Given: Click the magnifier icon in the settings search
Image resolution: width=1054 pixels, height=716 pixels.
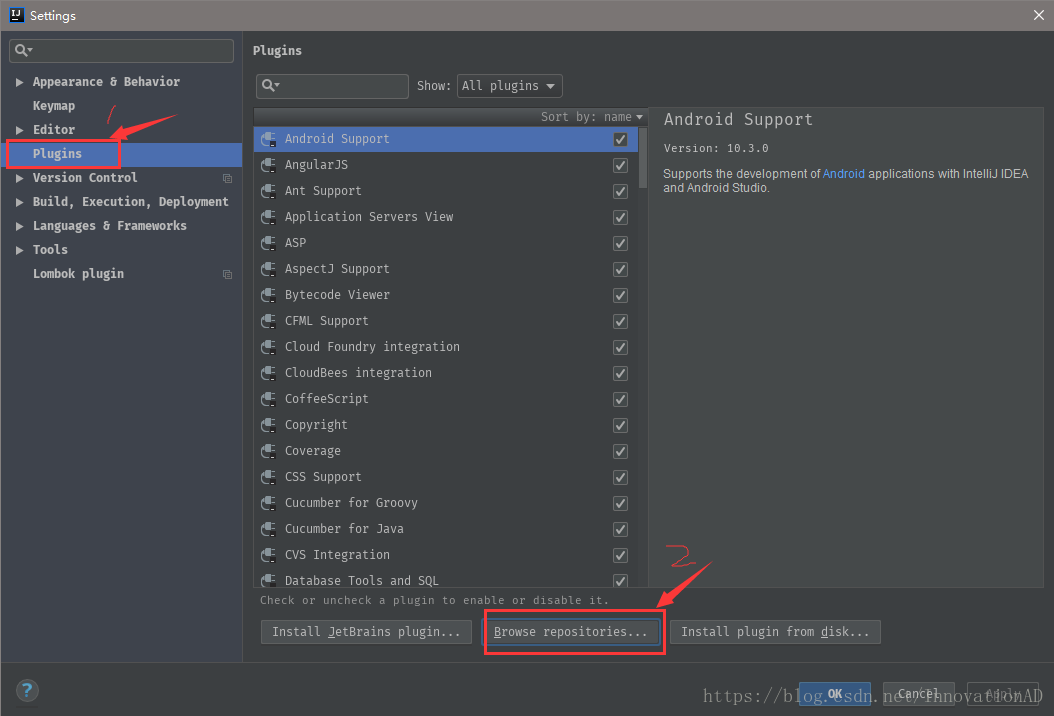Looking at the screenshot, I should pos(22,50).
